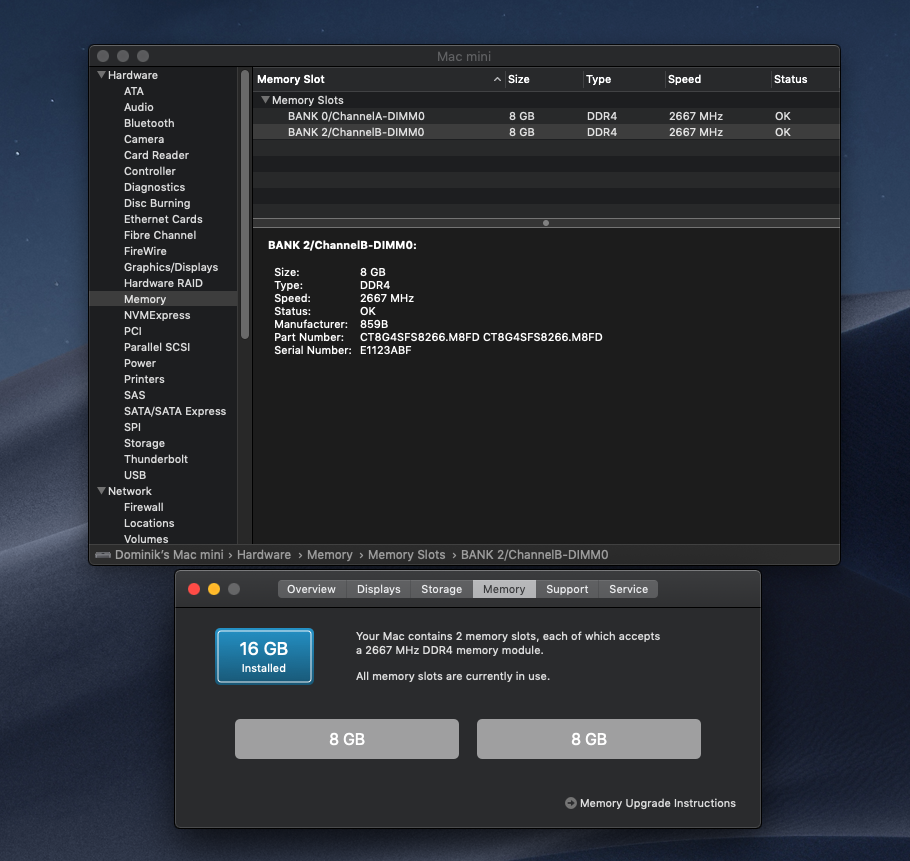Collapse the Hardware section triangle
The width and height of the screenshot is (910, 861).
(102, 75)
